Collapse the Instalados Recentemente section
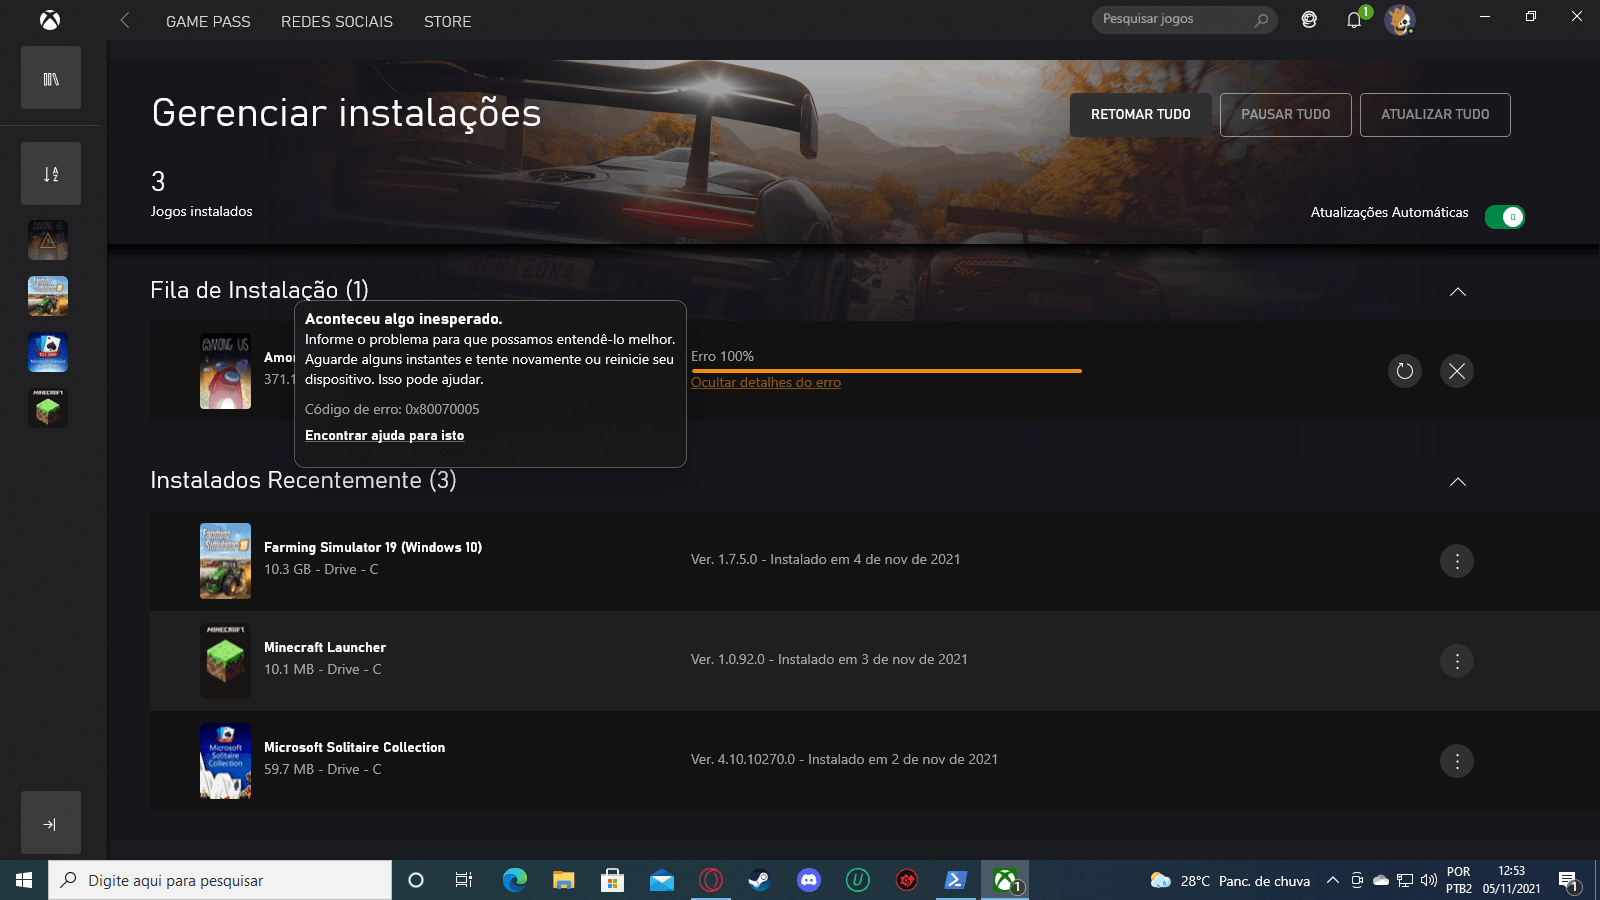The height and width of the screenshot is (900, 1600). point(1458,482)
